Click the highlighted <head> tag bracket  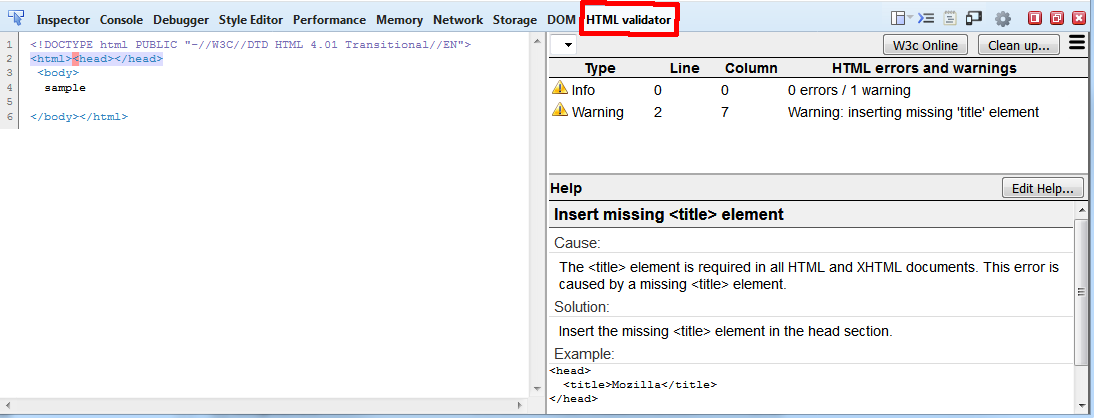pos(75,59)
